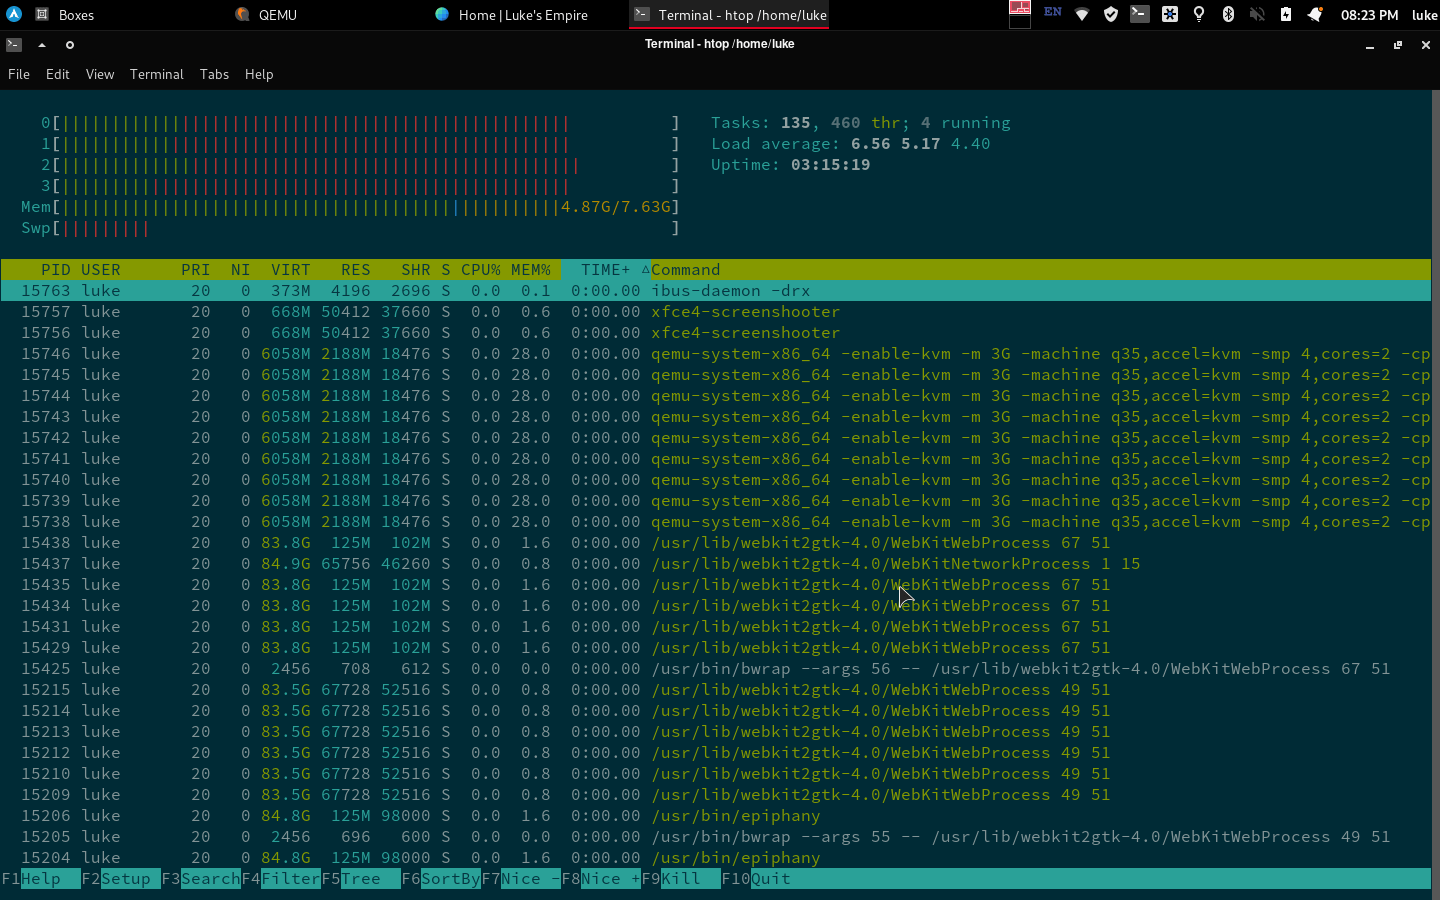This screenshot has width=1440, height=900.
Task: Open the luke user menu
Action: pyautogui.click(x=1424, y=15)
